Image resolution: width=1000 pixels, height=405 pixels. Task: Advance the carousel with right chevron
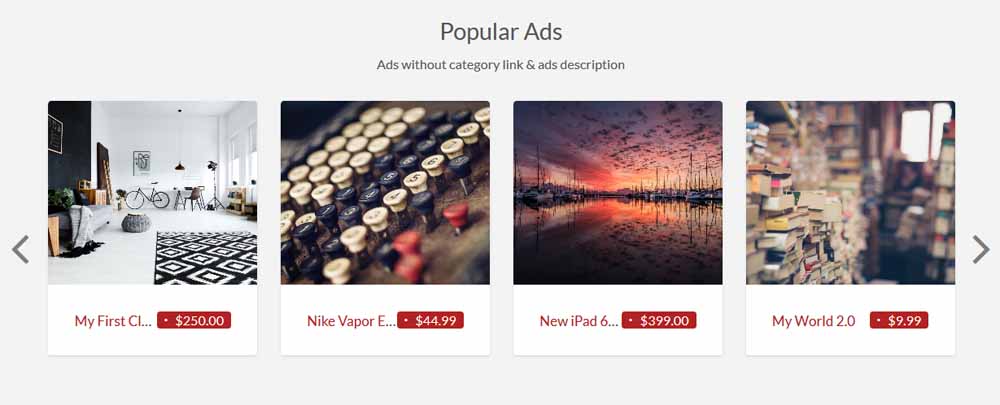click(x=980, y=249)
